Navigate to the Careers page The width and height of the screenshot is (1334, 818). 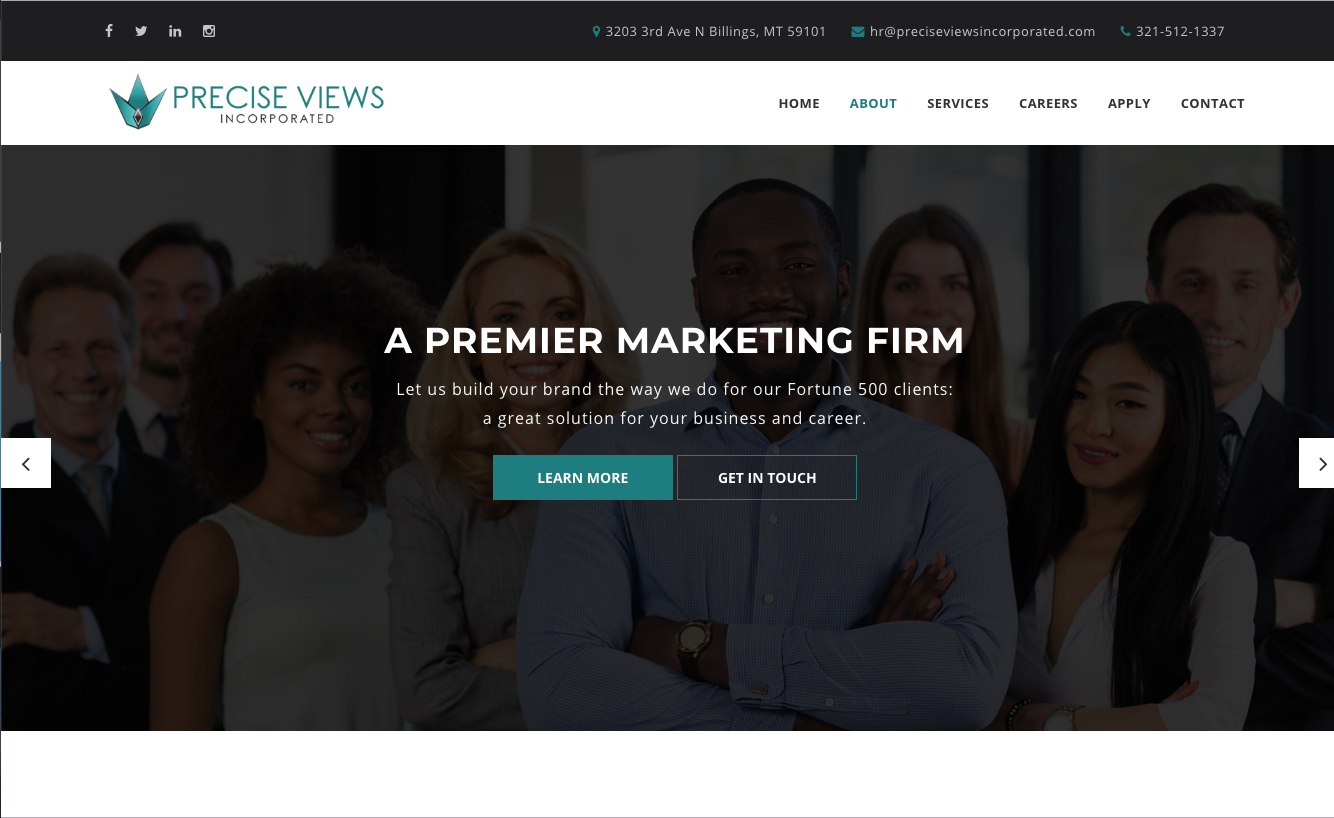(1048, 103)
